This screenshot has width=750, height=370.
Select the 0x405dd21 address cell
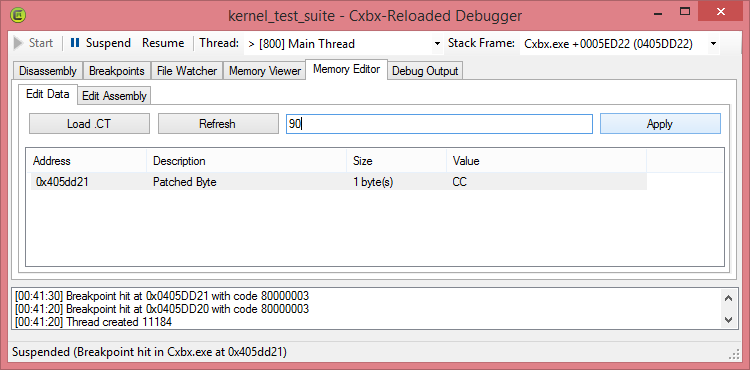click(x=62, y=182)
